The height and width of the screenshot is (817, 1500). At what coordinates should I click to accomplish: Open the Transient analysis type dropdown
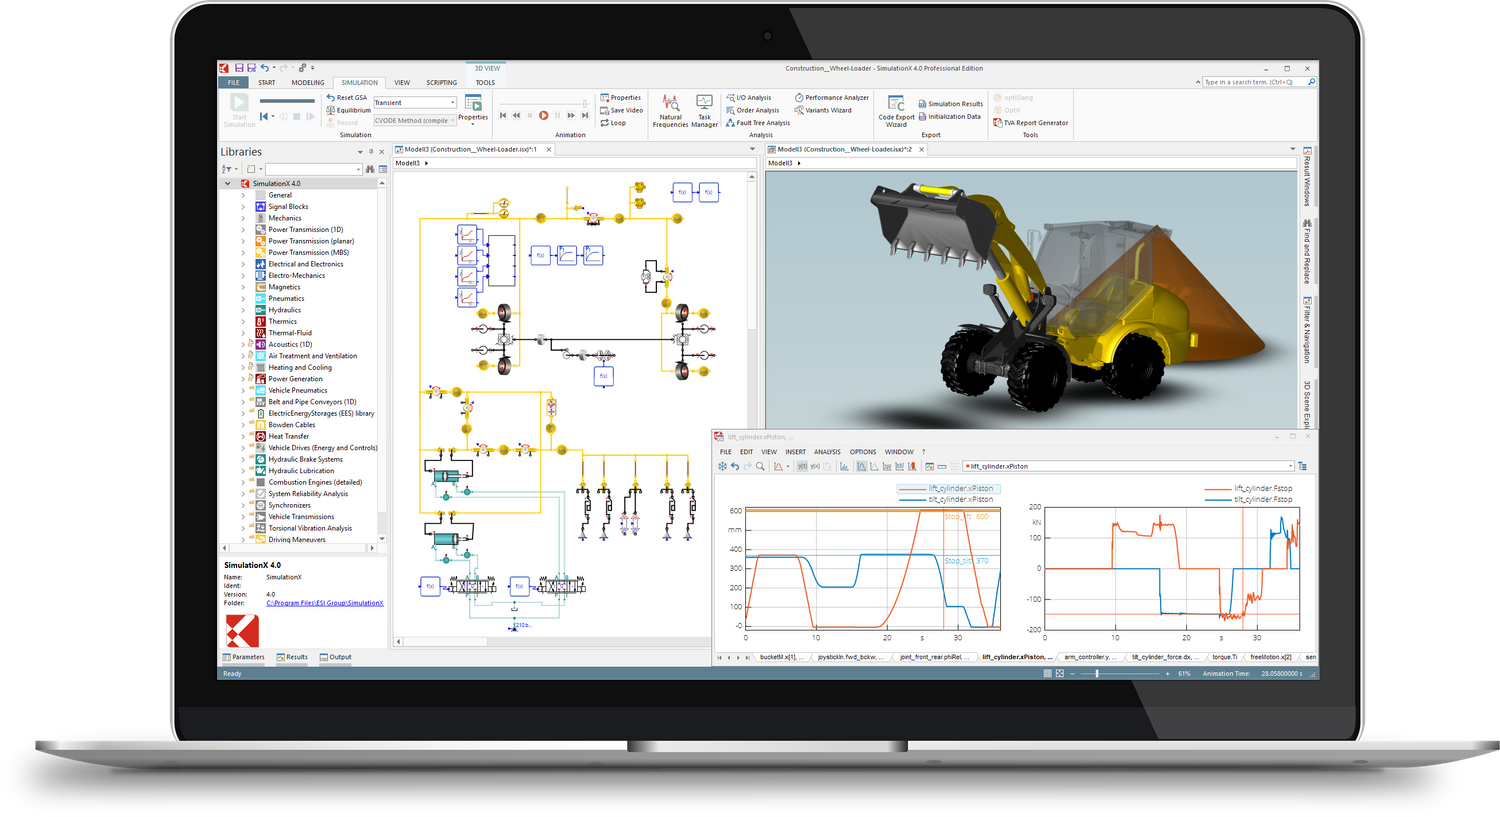tap(453, 103)
